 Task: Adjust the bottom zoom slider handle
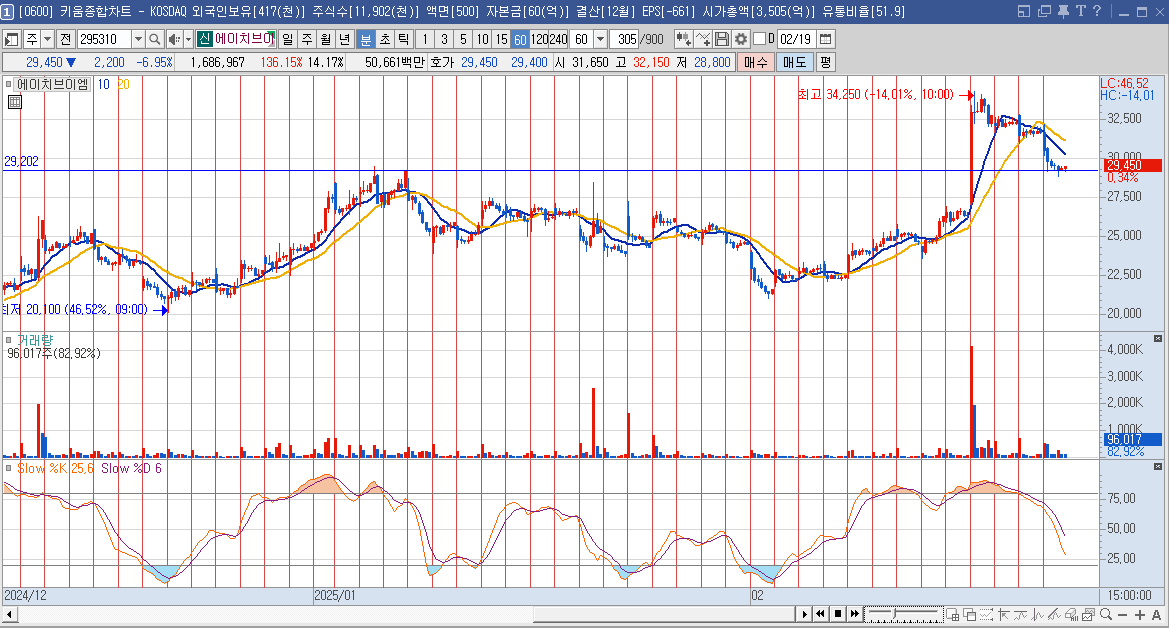pyautogui.click(x=895, y=612)
